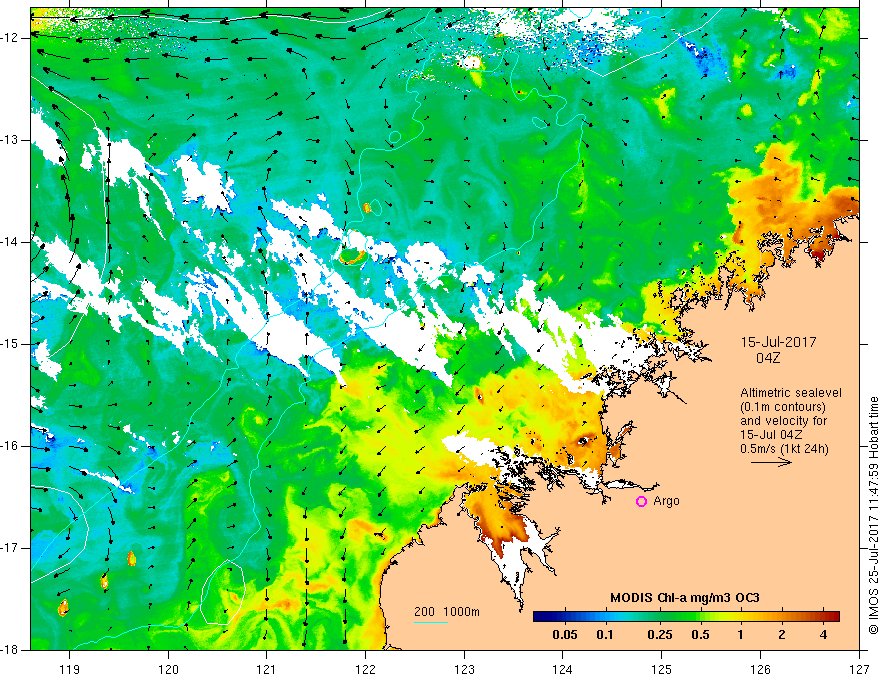Image resolution: width=880 pixels, height=680 pixels.
Task: Click the 0.5m/s (1kt 24h) text
Action: pos(784,449)
